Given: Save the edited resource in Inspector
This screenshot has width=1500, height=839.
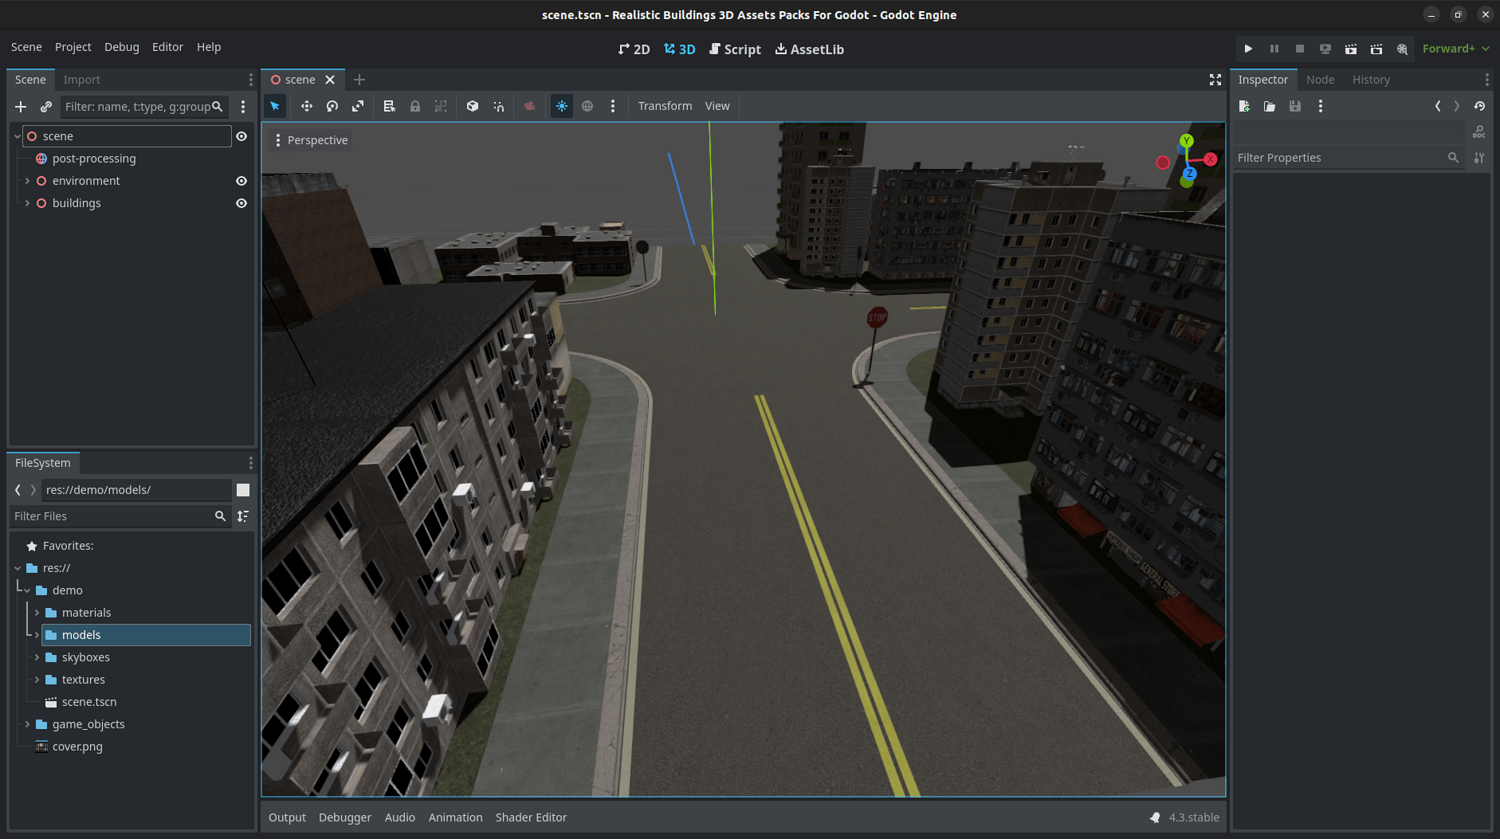Looking at the screenshot, I should pyautogui.click(x=1295, y=106).
